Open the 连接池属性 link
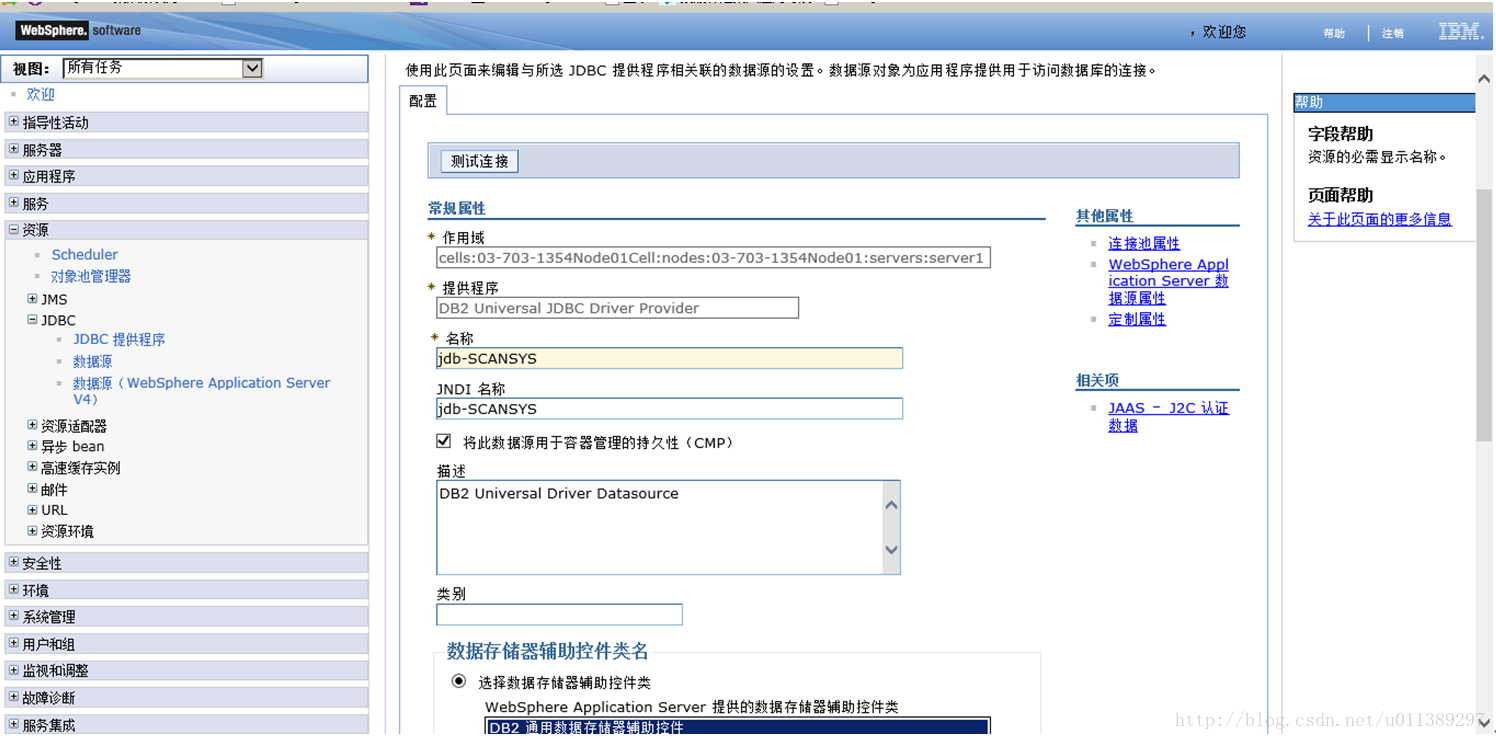The image size is (1496, 740). click(x=1144, y=243)
